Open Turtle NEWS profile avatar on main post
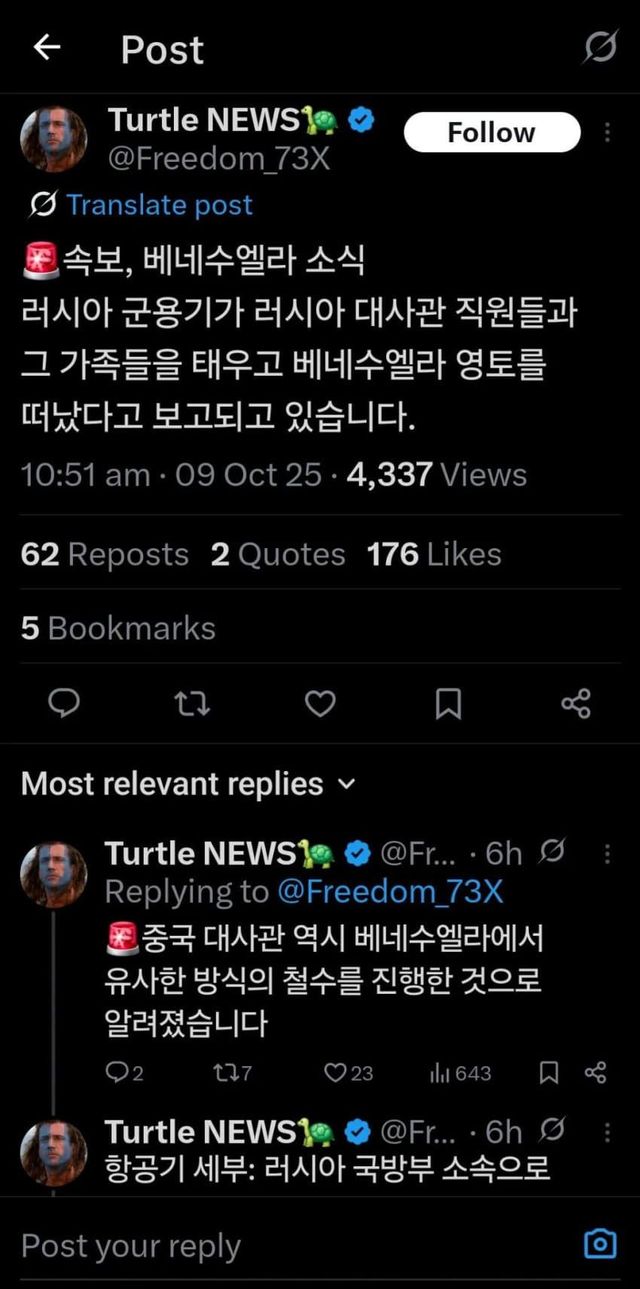 (54, 138)
